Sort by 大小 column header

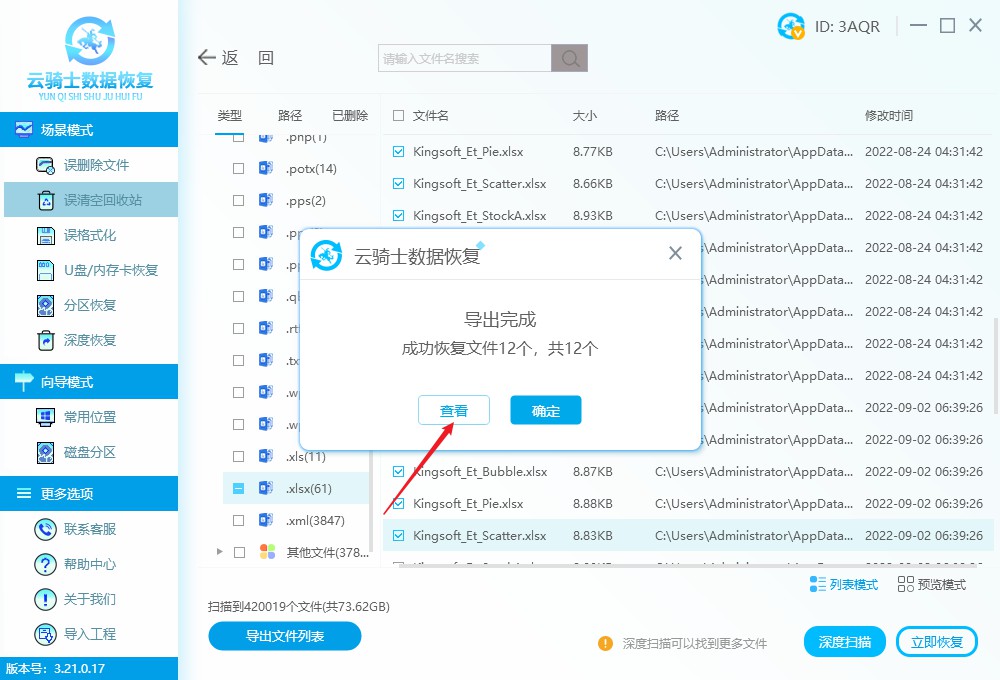coord(585,115)
